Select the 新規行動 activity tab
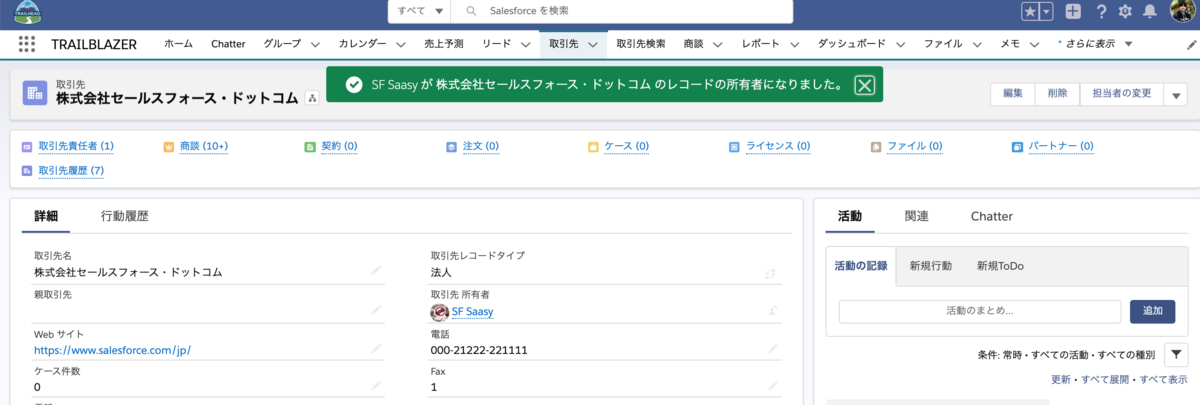This screenshot has width=1200, height=405. click(931, 266)
